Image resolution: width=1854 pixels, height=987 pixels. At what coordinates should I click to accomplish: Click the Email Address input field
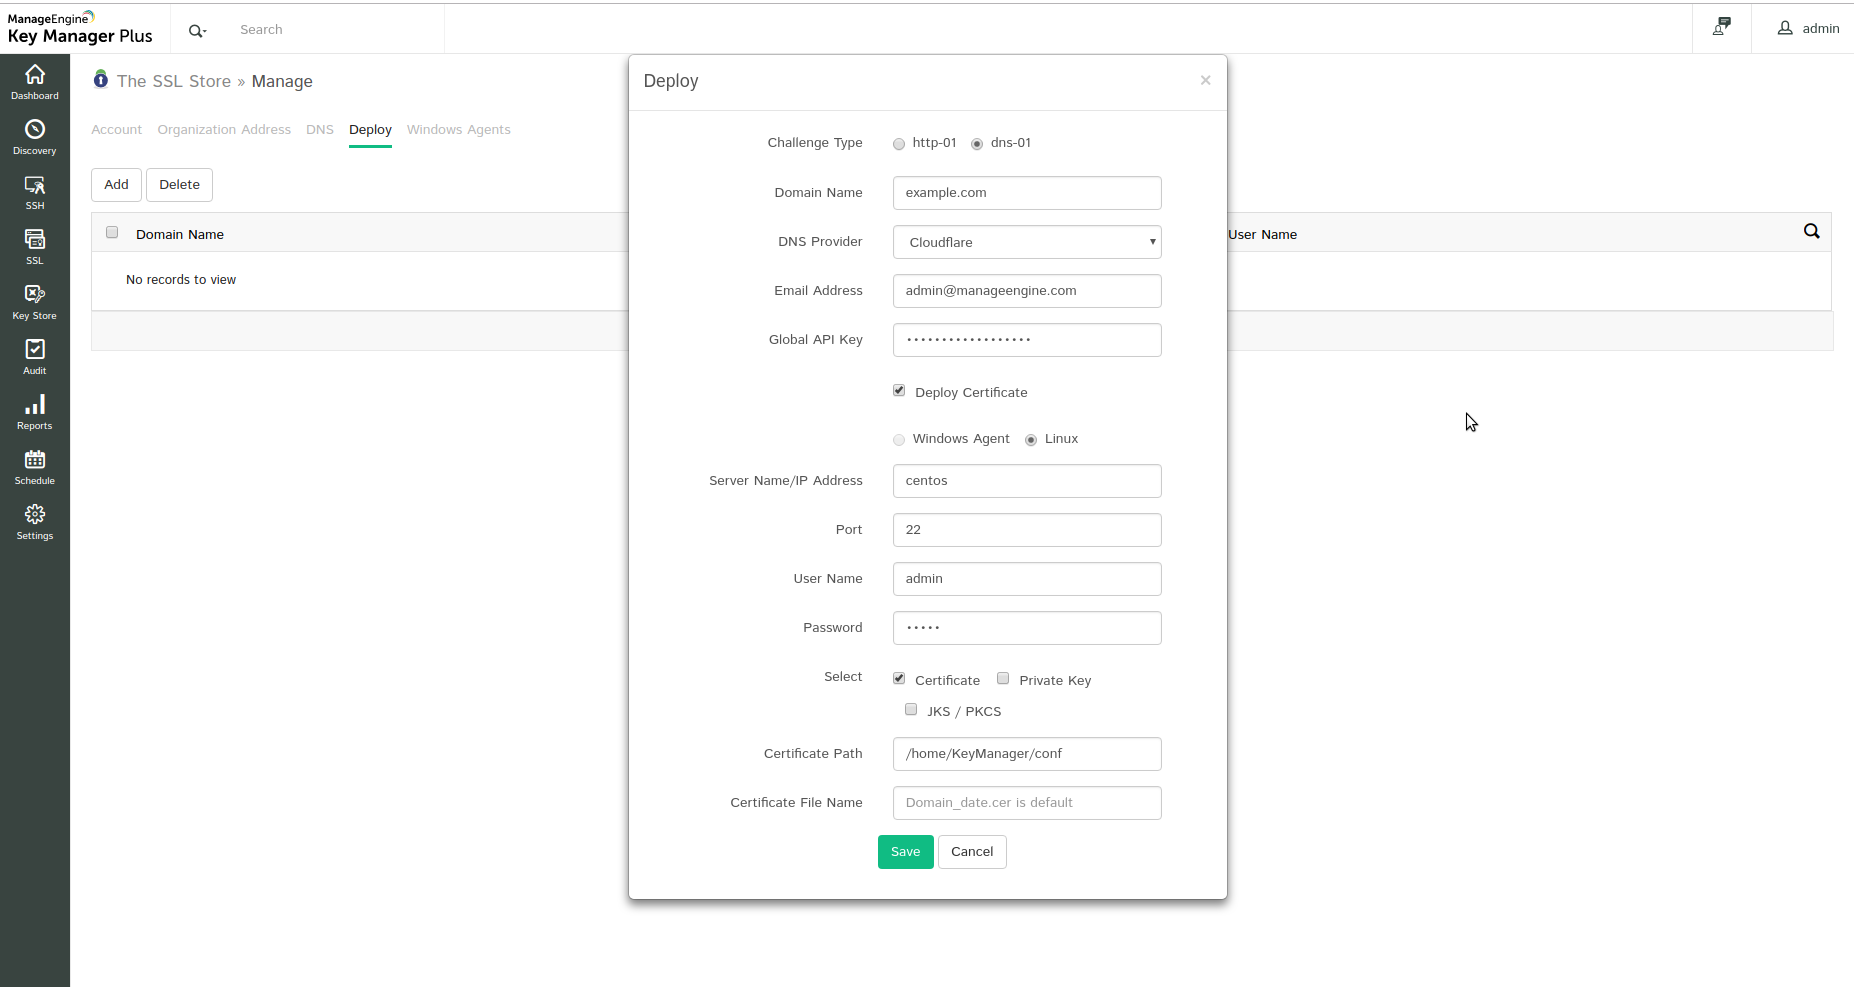pyautogui.click(x=1027, y=291)
